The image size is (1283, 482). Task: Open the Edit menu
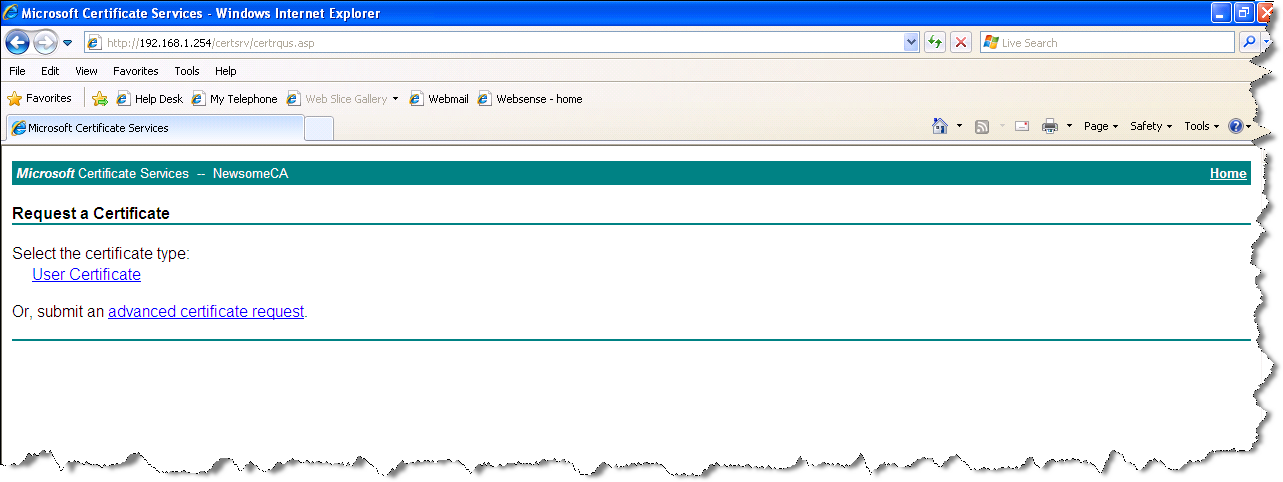pyautogui.click(x=50, y=71)
